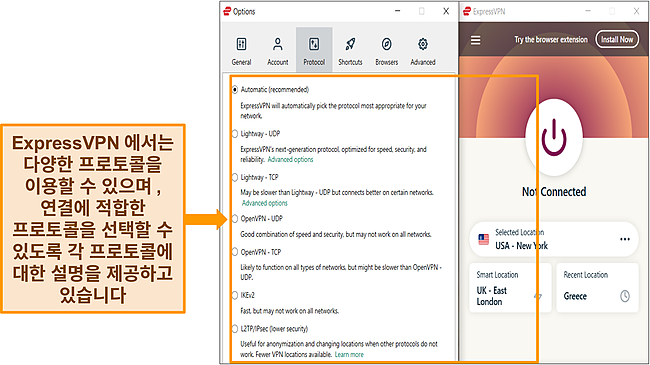Screen dimensions: 650x365
Task: Click the ExpressVPN logo in main window title bar
Action: pos(467,11)
